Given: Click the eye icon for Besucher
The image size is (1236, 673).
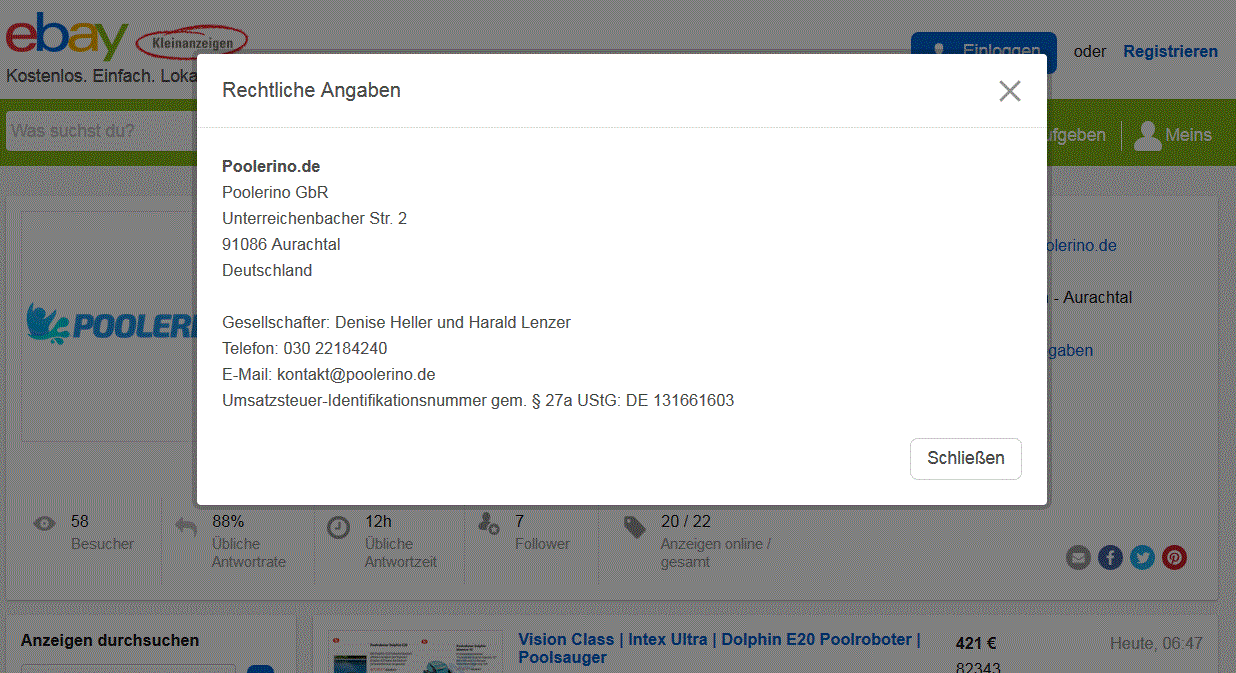Looking at the screenshot, I should [x=45, y=523].
